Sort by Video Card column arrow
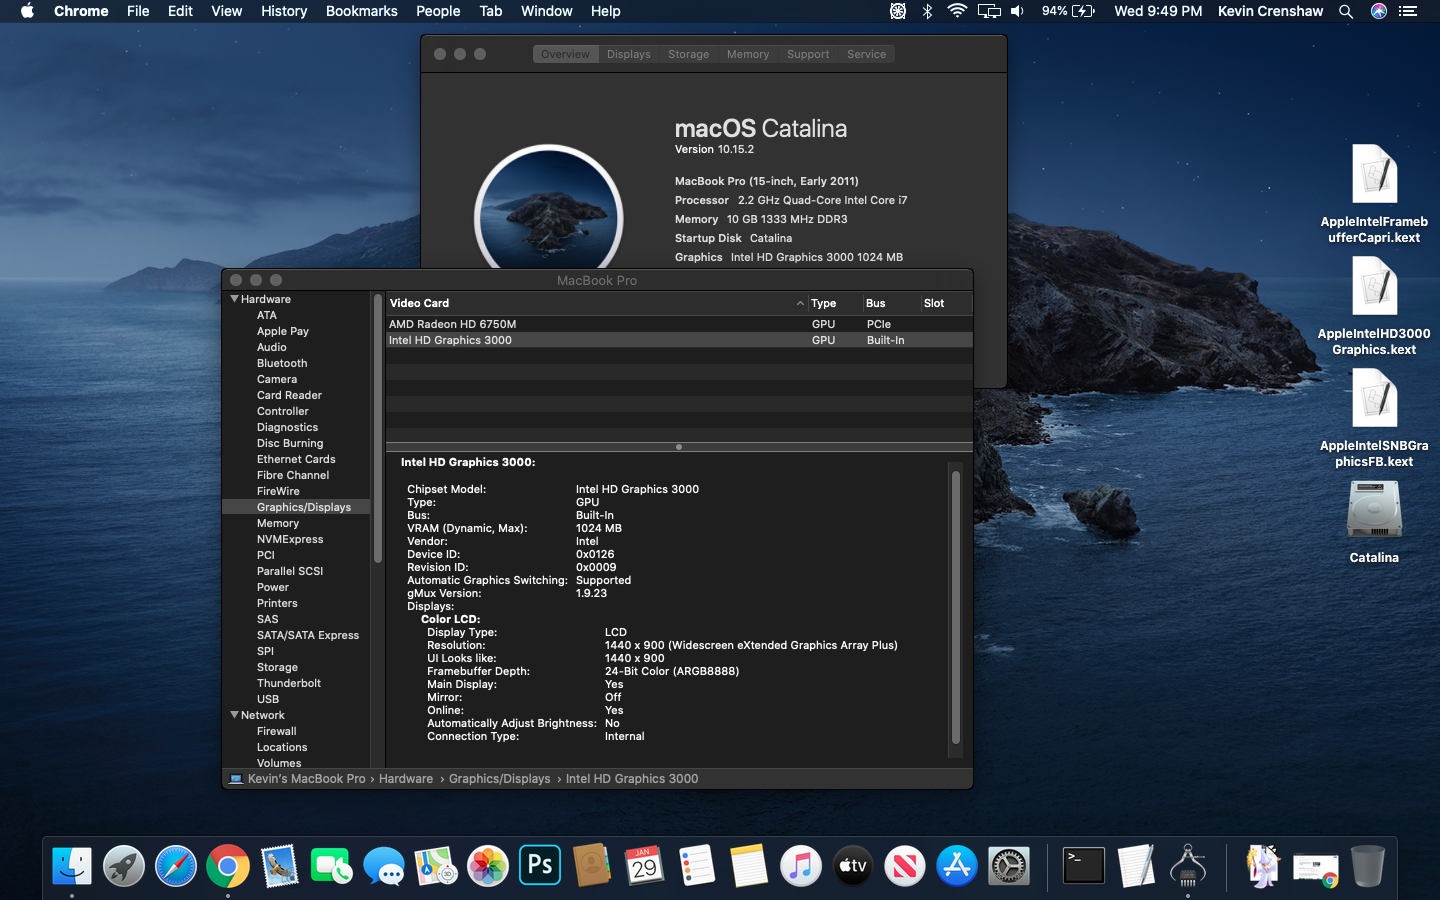This screenshot has height=900, width=1440. click(x=800, y=303)
